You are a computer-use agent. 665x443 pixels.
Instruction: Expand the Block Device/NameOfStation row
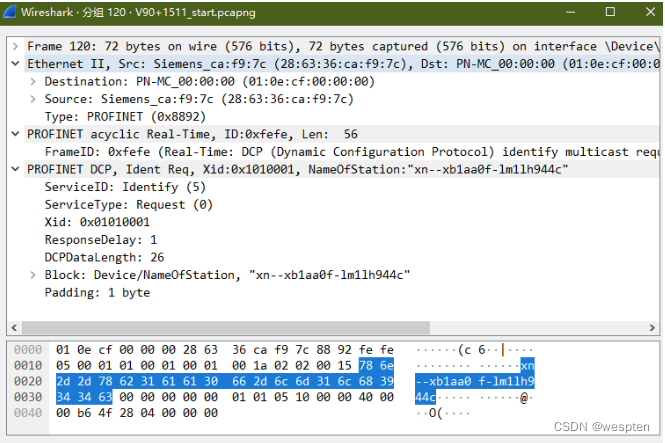33,275
